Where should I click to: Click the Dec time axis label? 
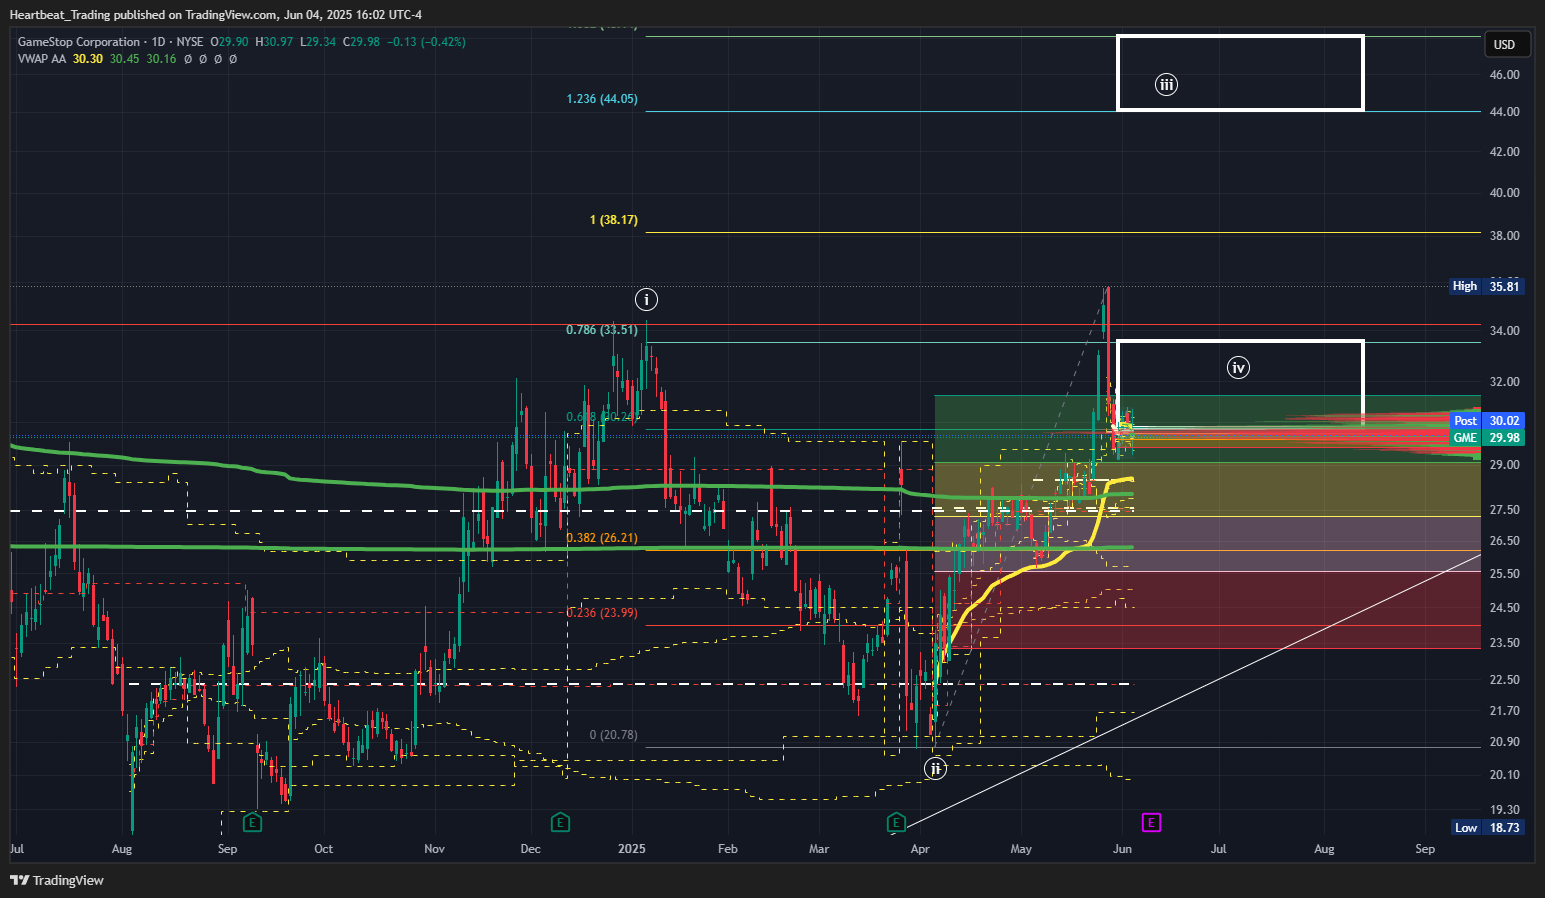point(530,849)
